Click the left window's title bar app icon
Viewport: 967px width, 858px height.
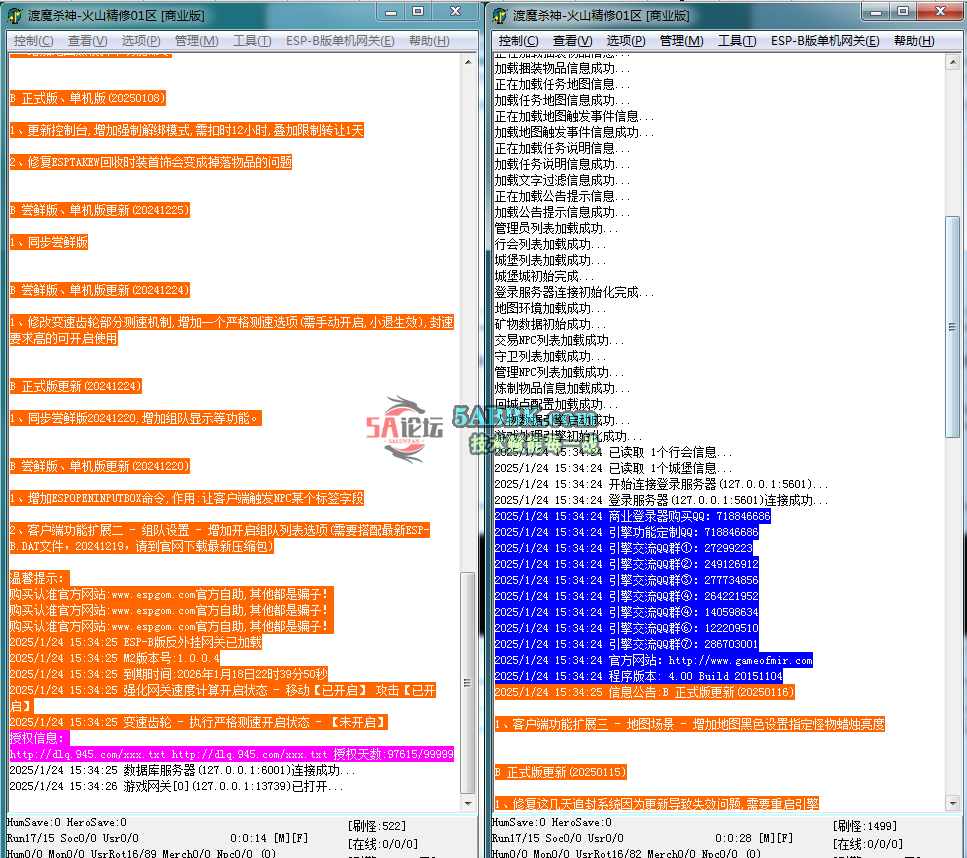pyautogui.click(x=15, y=15)
